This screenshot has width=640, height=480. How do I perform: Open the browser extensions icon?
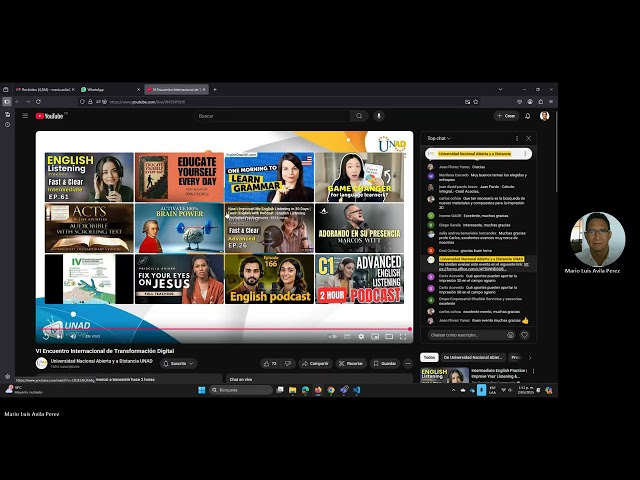[x=540, y=102]
